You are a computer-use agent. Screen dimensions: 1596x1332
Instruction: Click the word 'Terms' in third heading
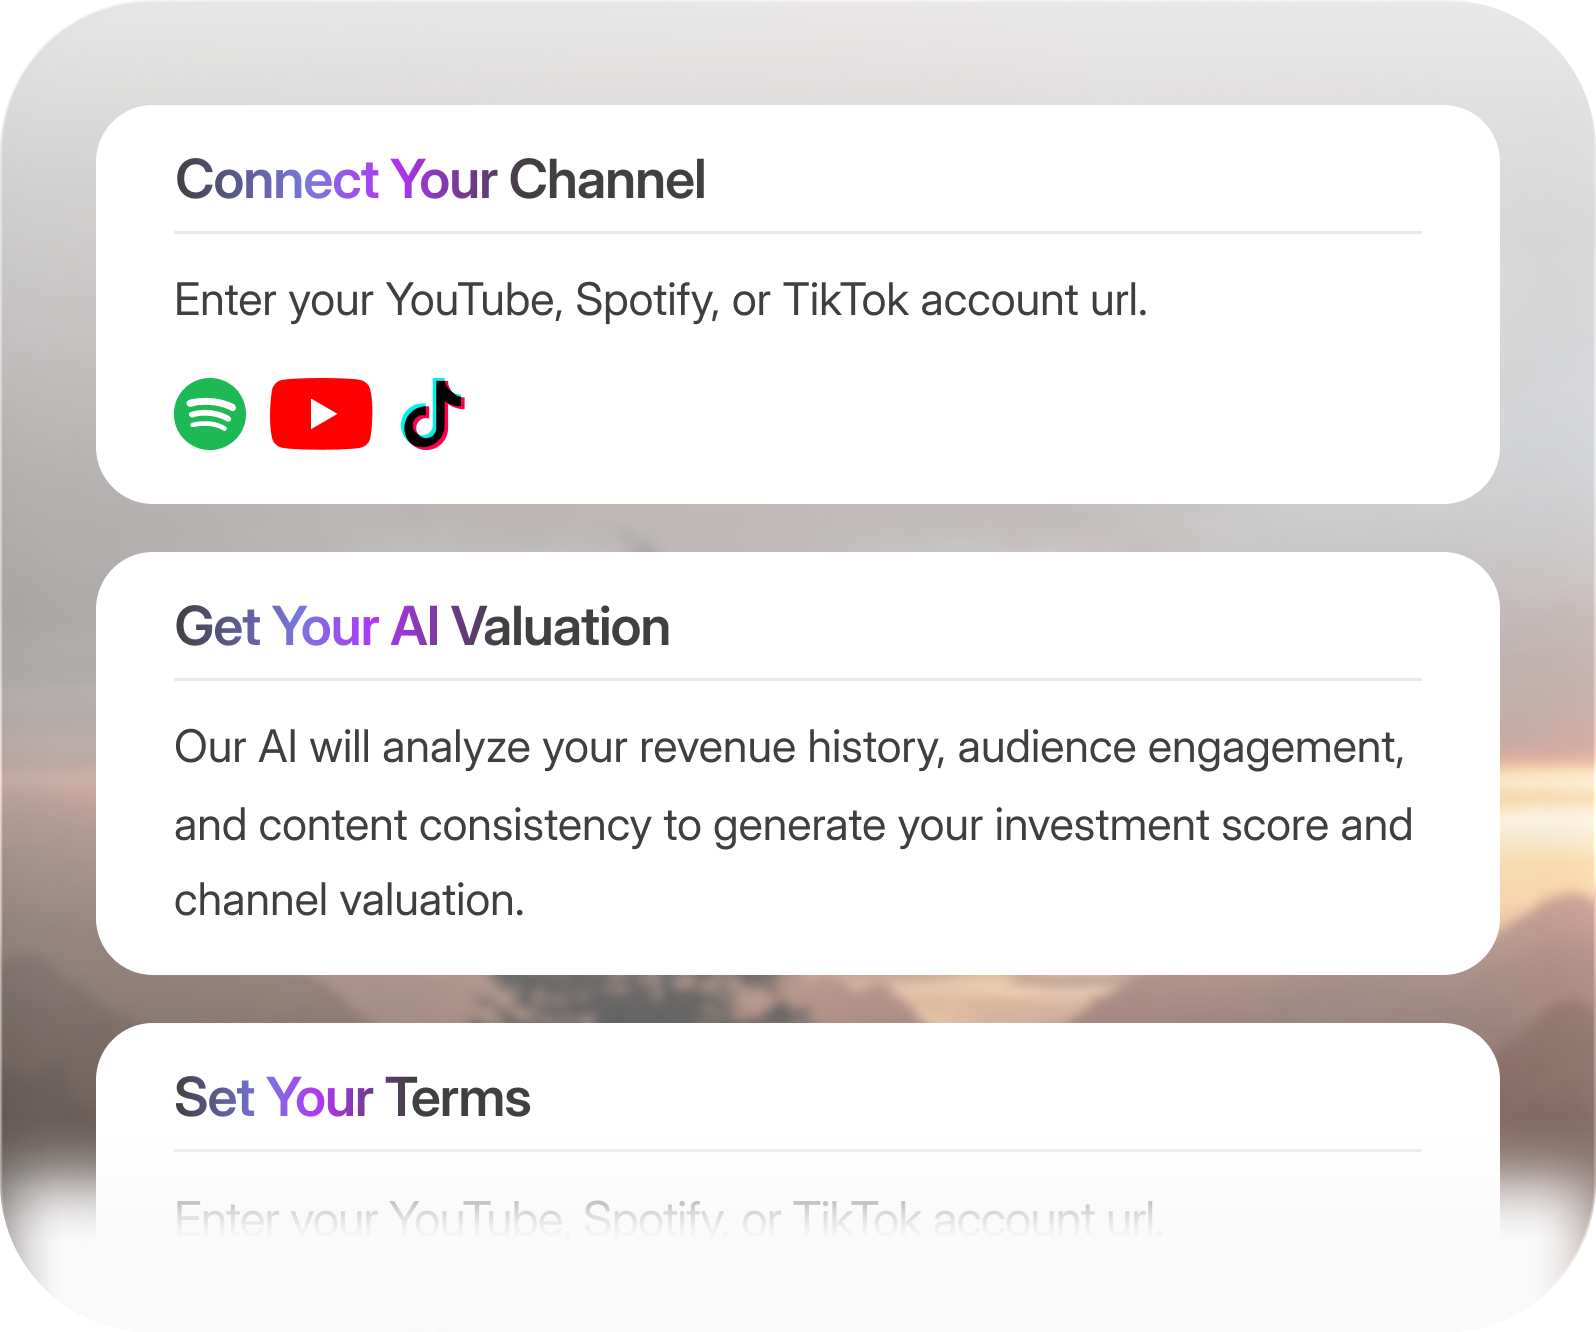coord(458,1098)
